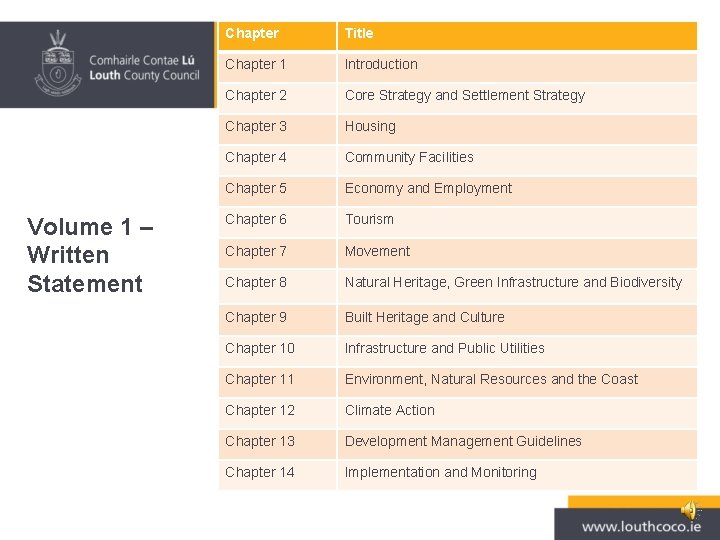720x540 pixels.
Task: Select the Economy and Employment title
Action: [428, 188]
